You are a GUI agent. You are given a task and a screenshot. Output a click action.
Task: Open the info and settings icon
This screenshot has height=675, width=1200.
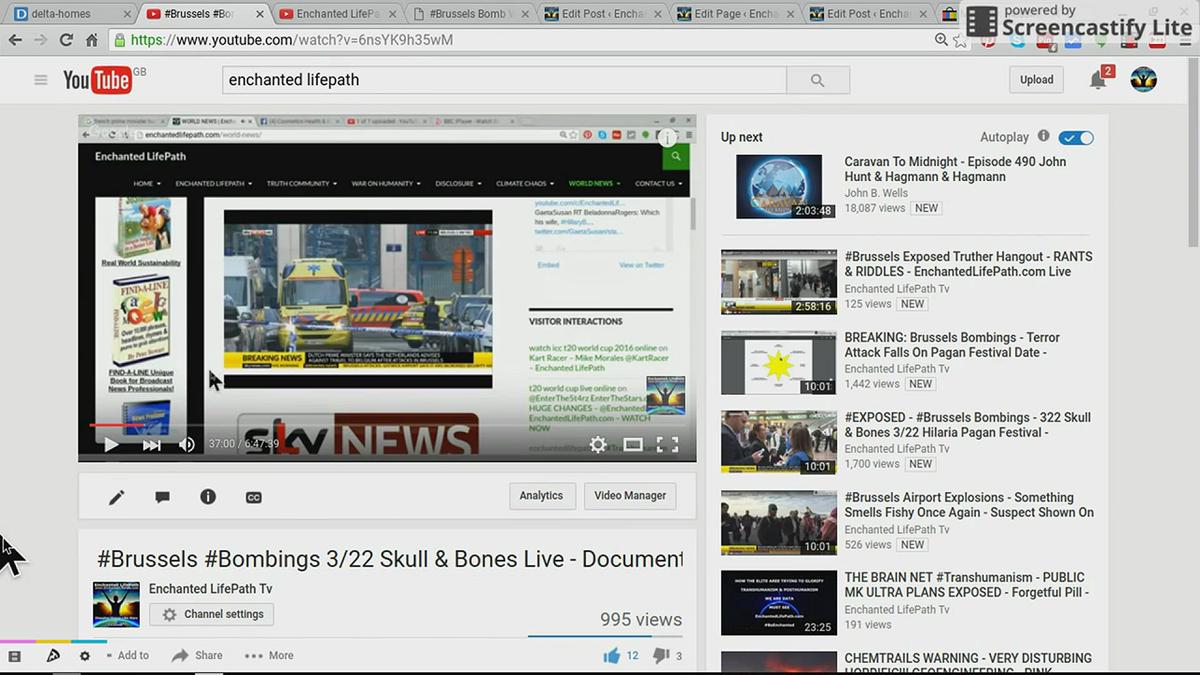tap(208, 496)
